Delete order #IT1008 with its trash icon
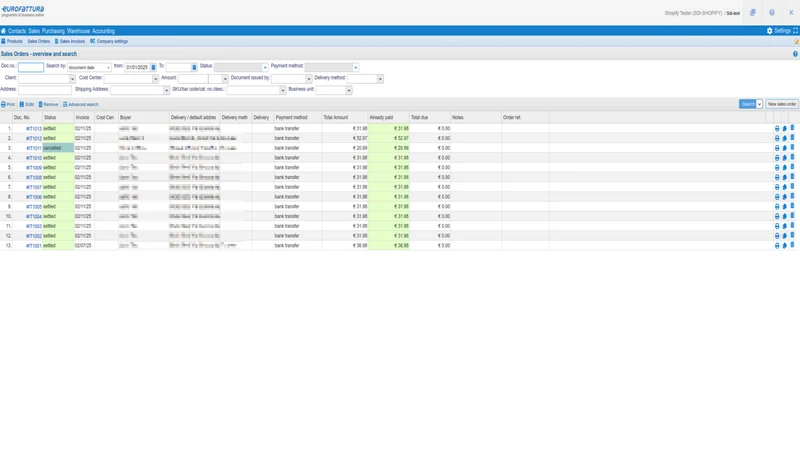Viewport: 800px width, 450px height. click(x=792, y=177)
